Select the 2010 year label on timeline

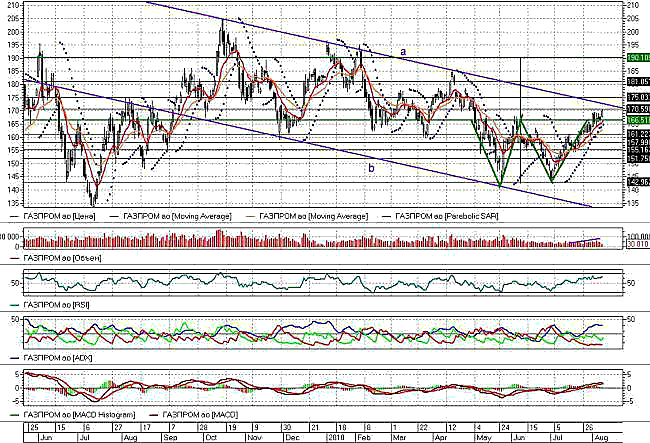coord(336,438)
